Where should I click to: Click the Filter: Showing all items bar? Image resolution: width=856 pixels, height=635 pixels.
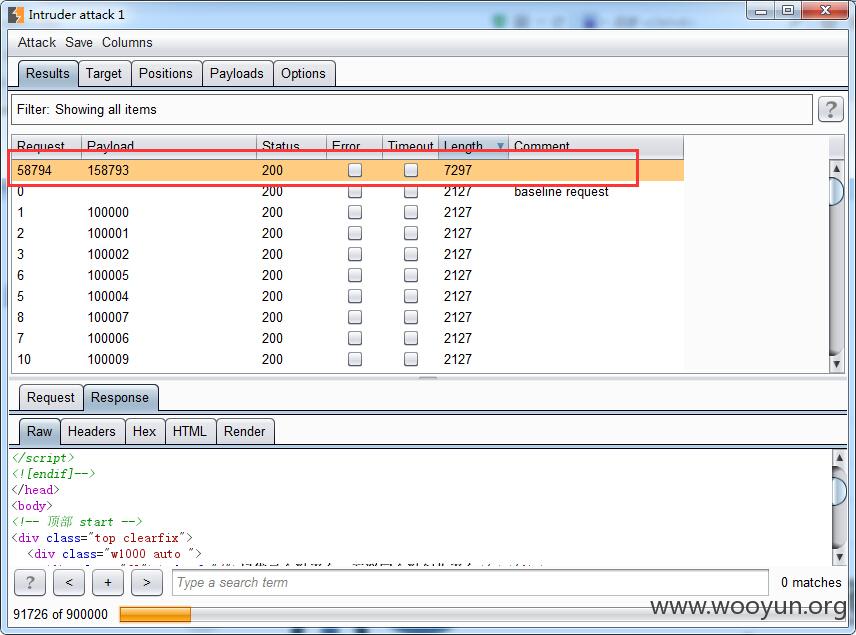click(412, 109)
